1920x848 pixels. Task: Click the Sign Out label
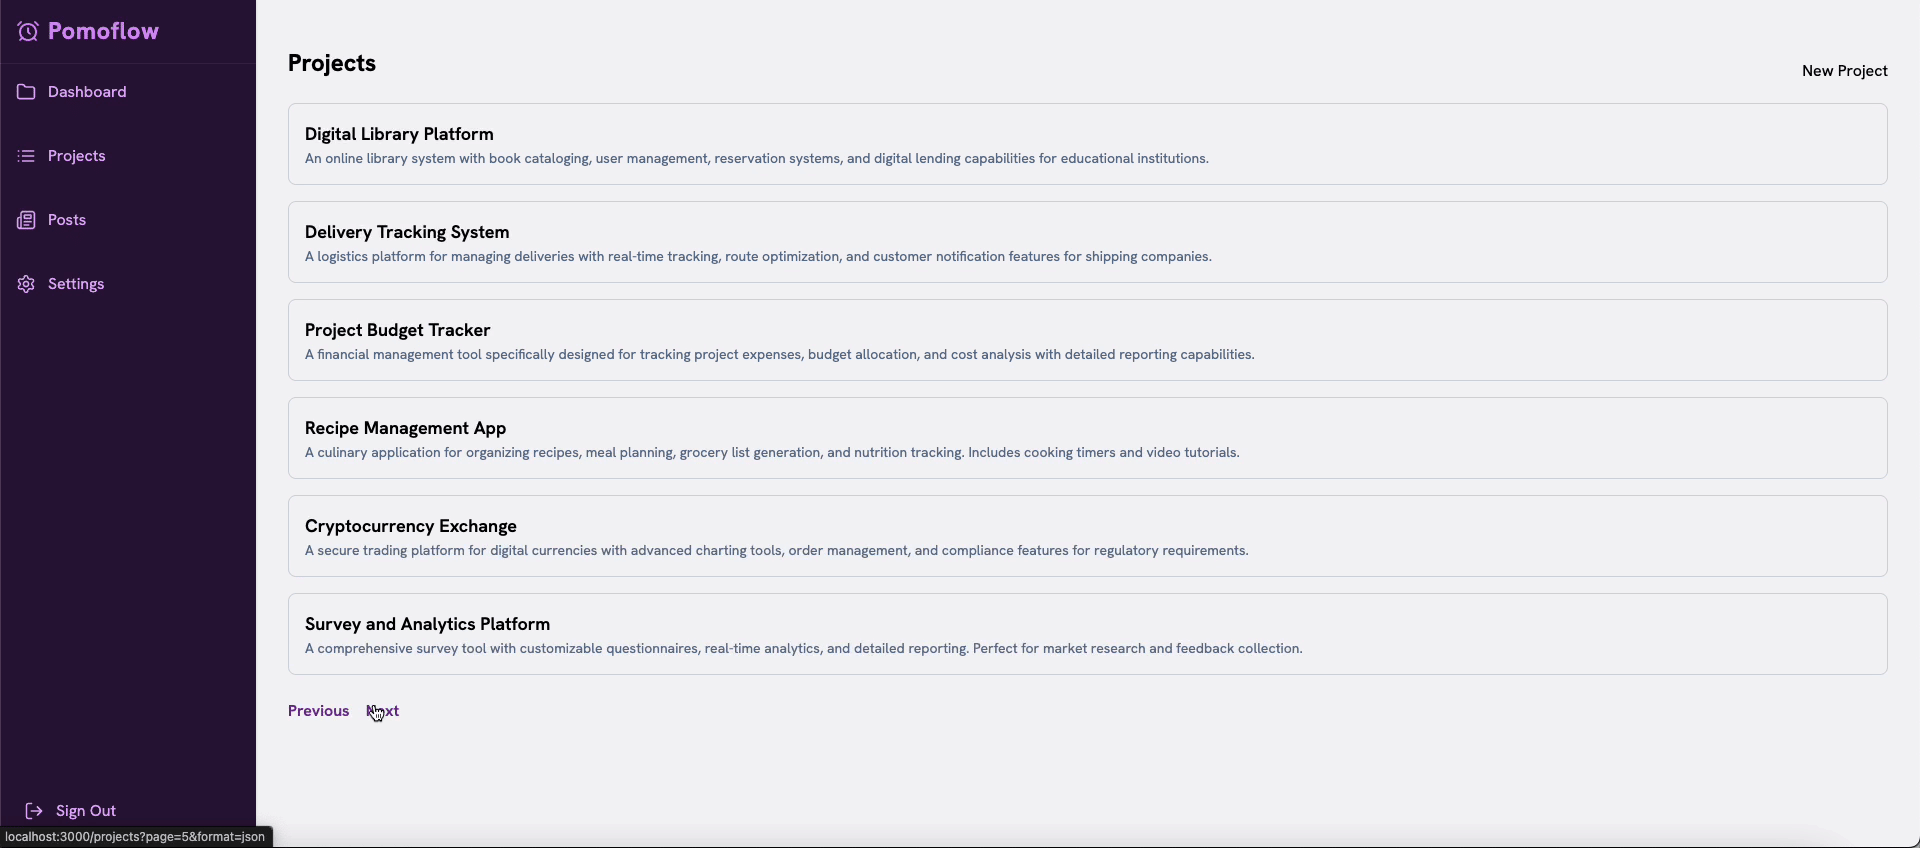coord(86,811)
